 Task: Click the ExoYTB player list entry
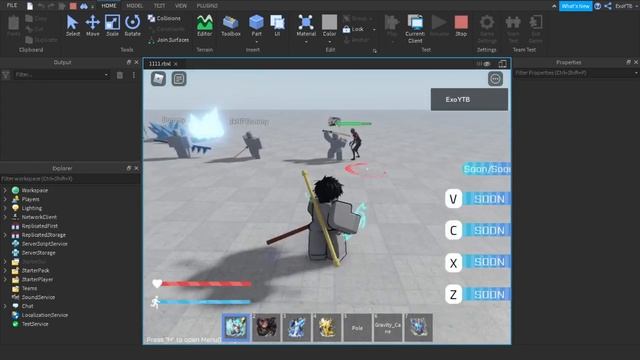click(469, 100)
